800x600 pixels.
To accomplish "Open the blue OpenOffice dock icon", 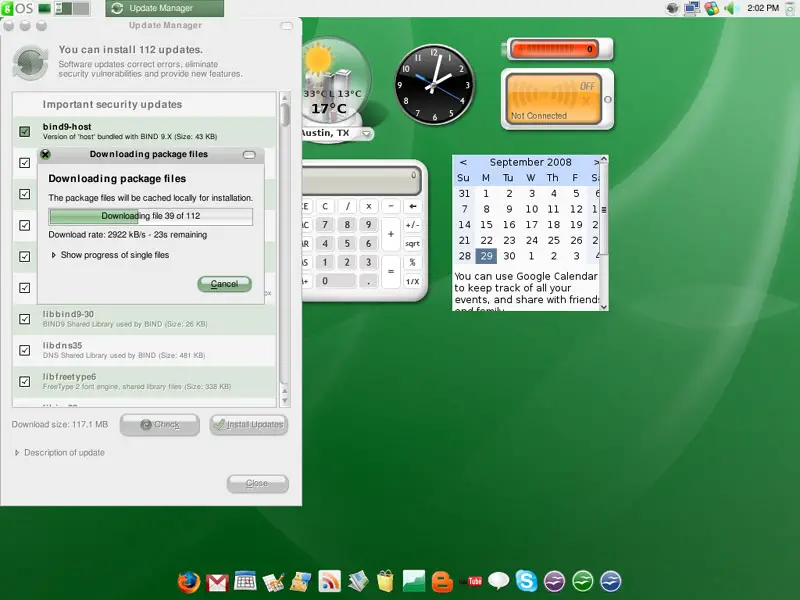I will [611, 582].
